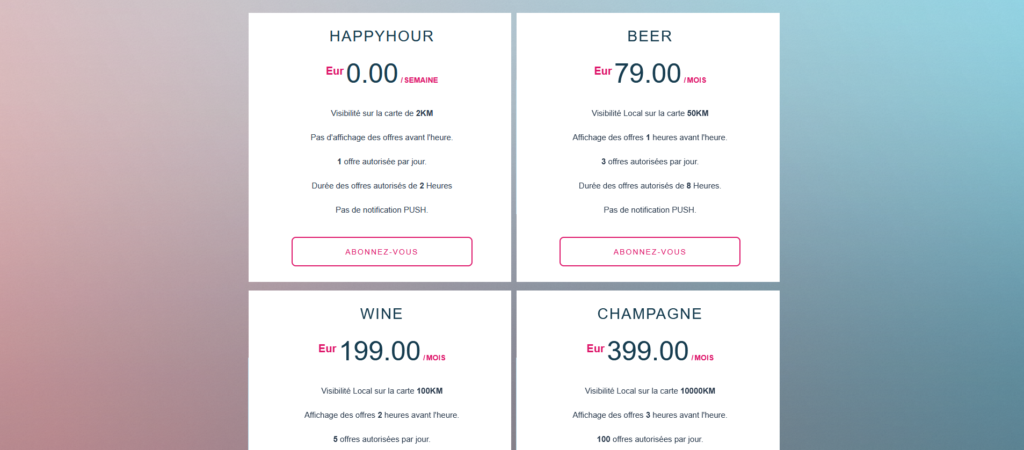Click the 100KM local visibility line
Image resolution: width=1024 pixels, height=450 pixels.
(381, 391)
